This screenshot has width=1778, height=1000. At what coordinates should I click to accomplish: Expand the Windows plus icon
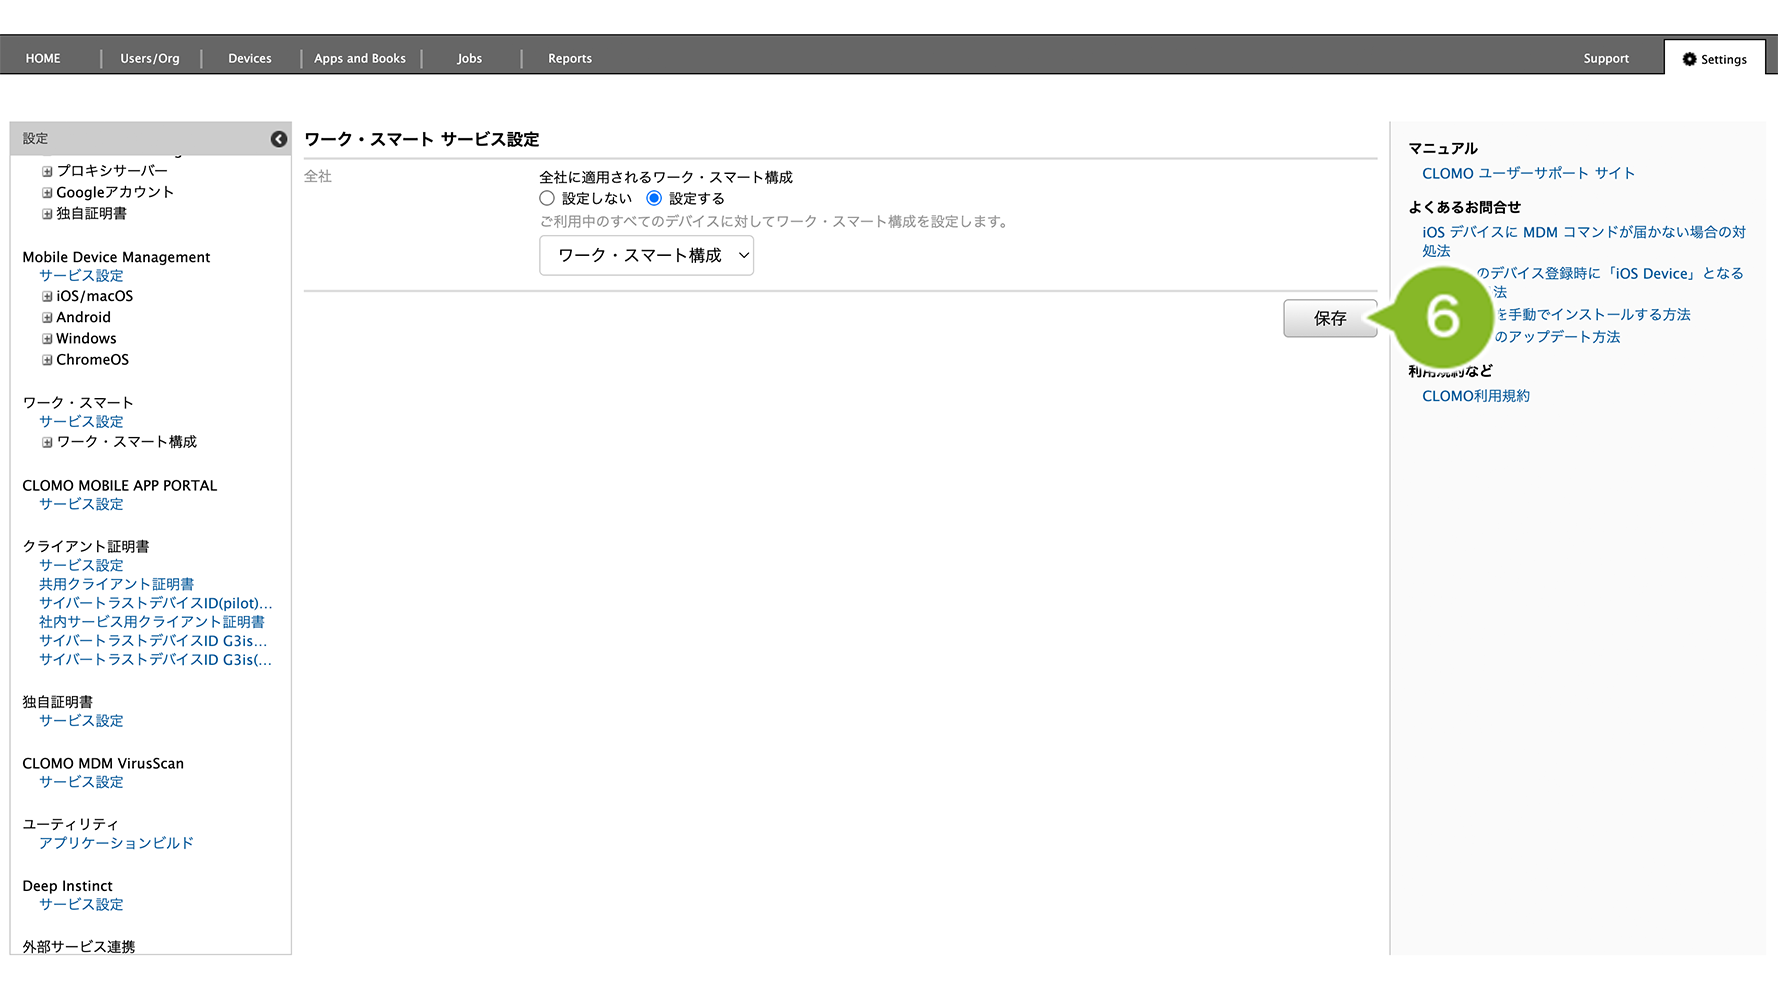pyautogui.click(x=47, y=339)
